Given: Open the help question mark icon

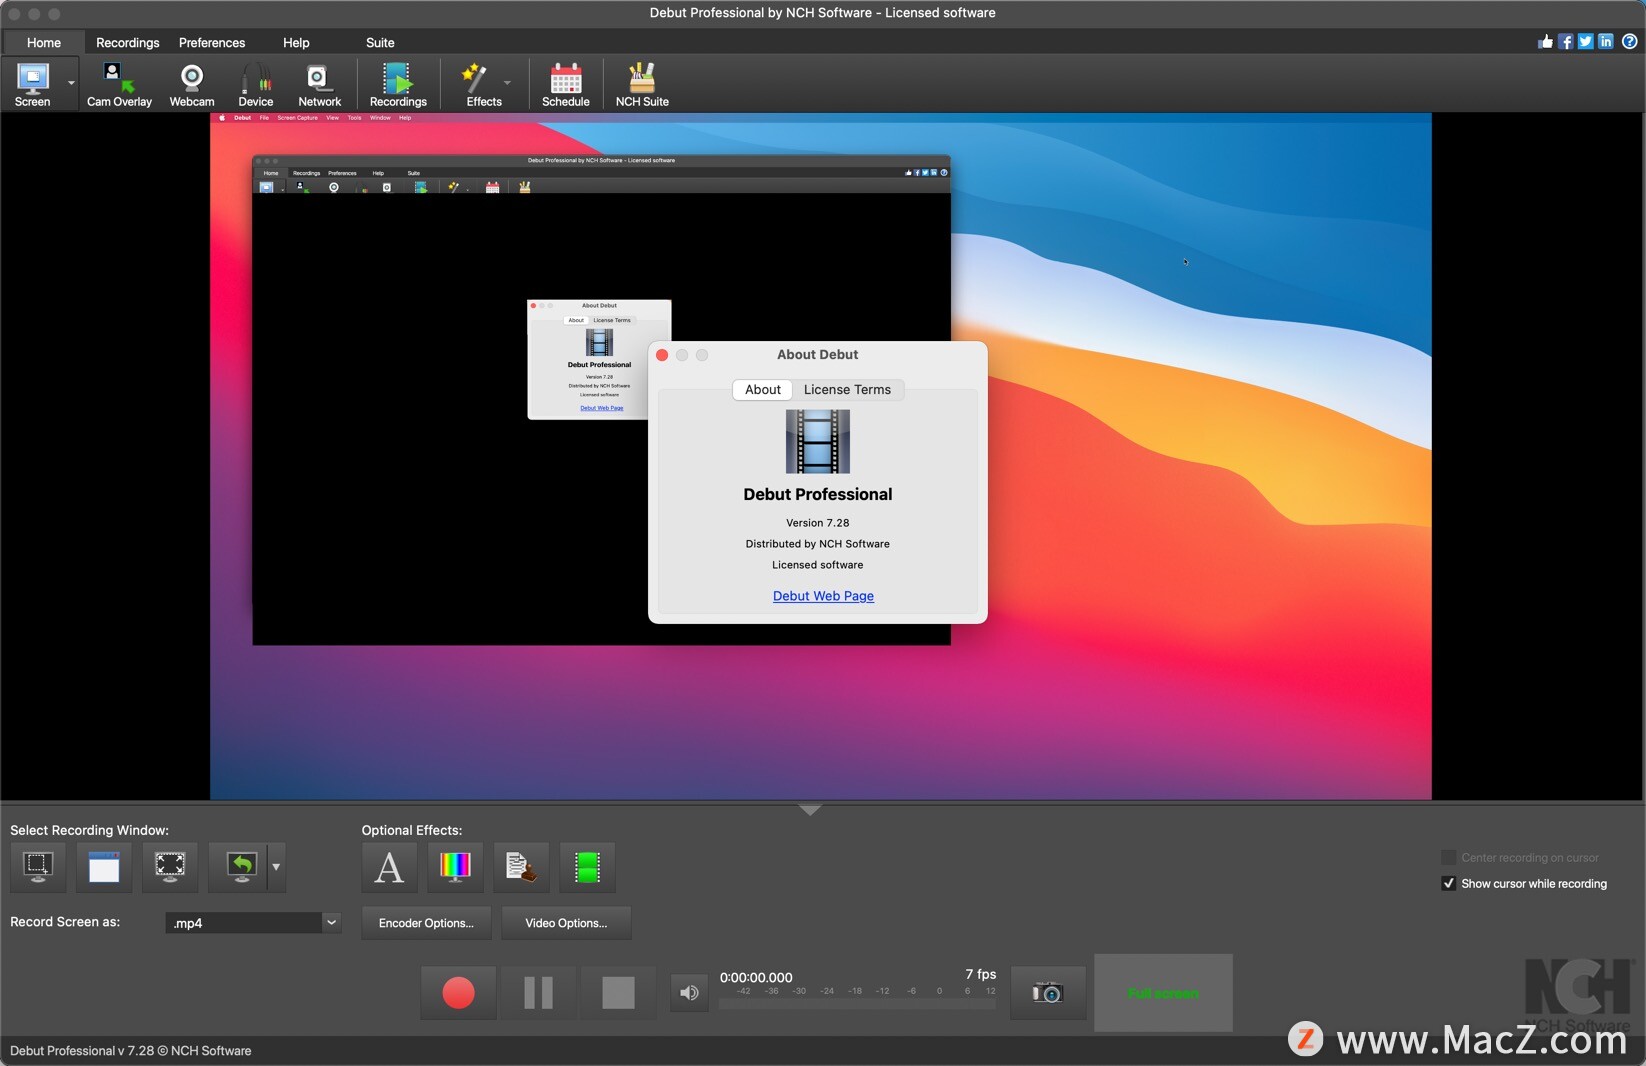Looking at the screenshot, I should [1630, 41].
